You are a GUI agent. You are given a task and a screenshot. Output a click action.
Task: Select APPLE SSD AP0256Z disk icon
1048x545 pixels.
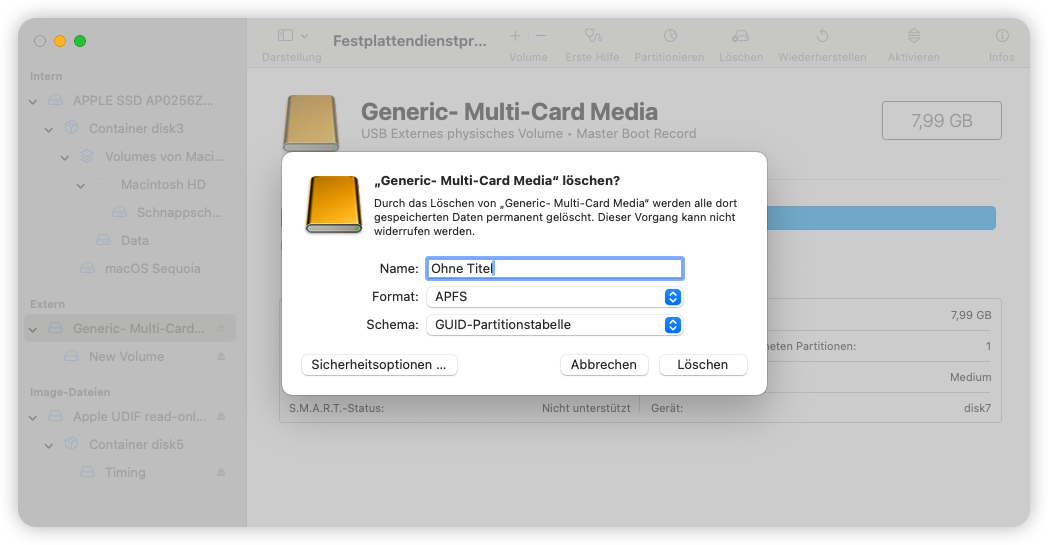55,100
